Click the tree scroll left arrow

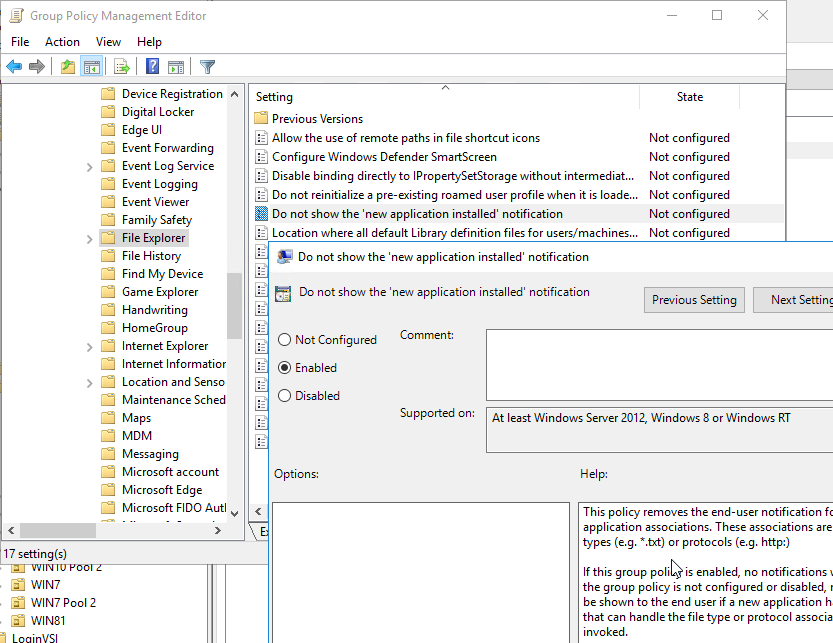coord(11,530)
